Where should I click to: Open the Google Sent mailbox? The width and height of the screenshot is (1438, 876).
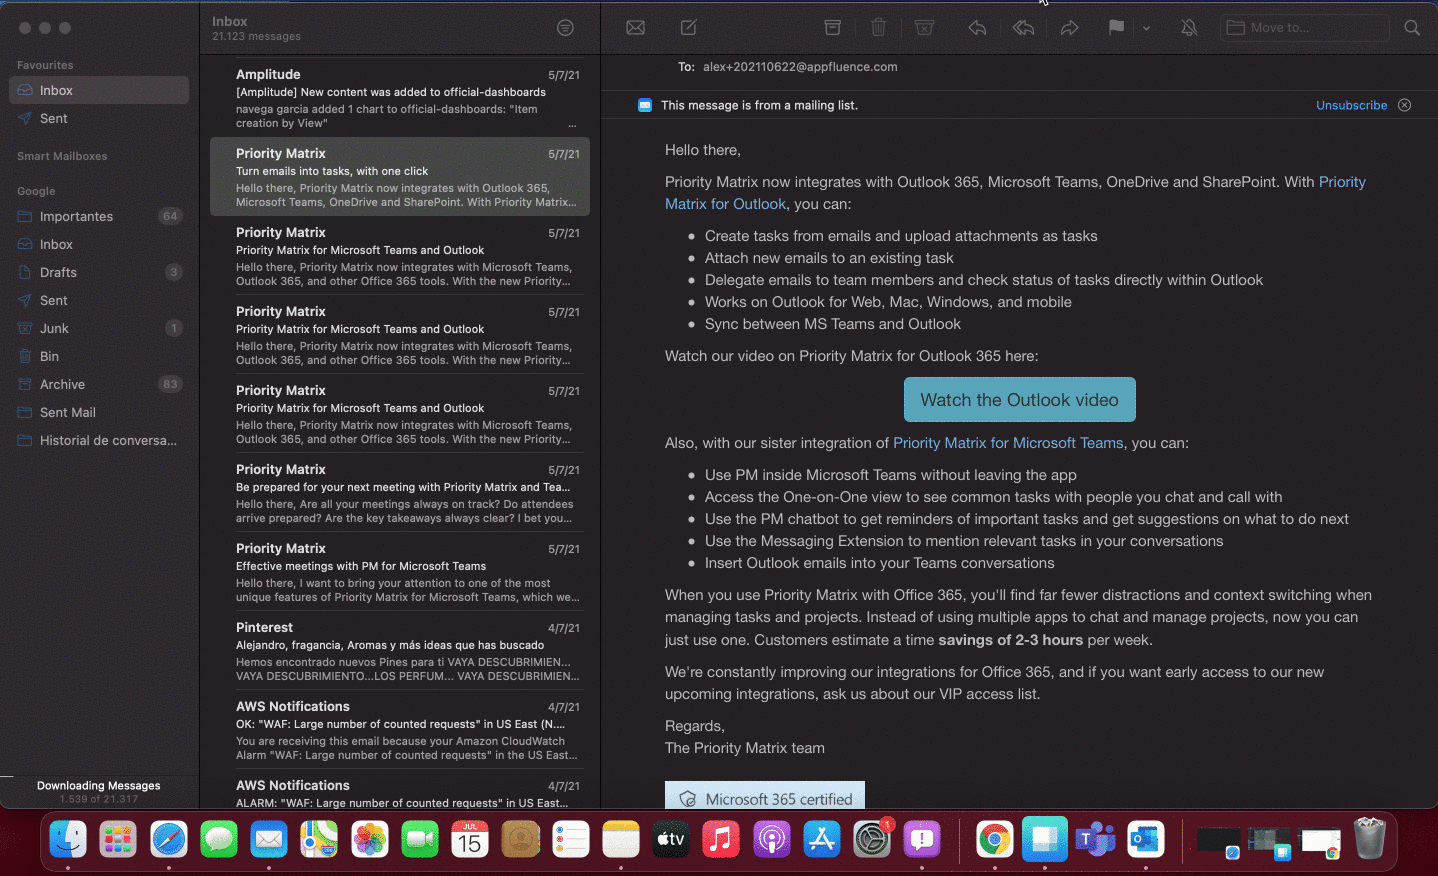click(x=99, y=300)
